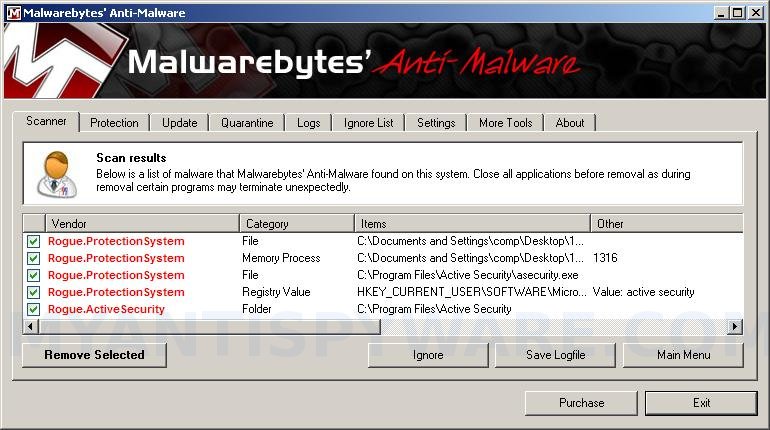Show the About tab

click(570, 123)
